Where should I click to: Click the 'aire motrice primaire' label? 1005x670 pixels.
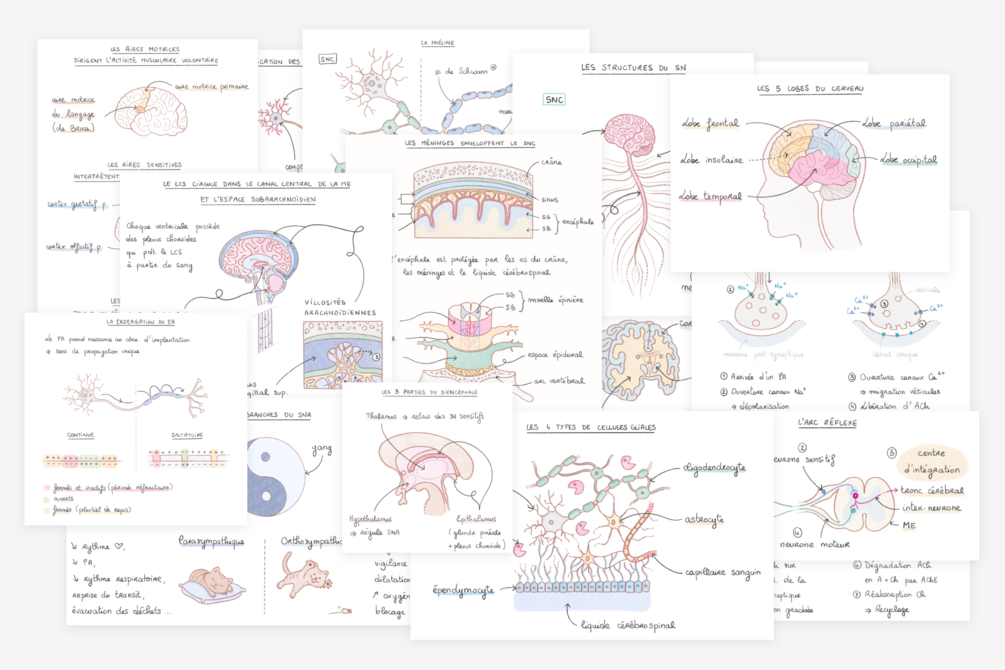[x=211, y=86]
